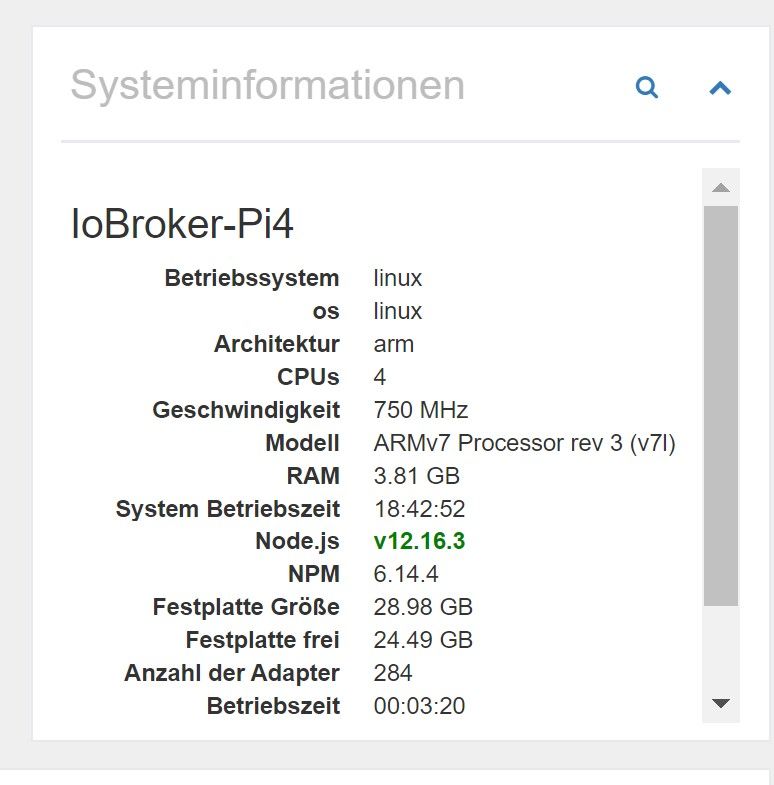Viewport: 774px width, 785px height.
Task: Click the Geschwindigkeit value 750 MHz
Action: click(x=421, y=410)
